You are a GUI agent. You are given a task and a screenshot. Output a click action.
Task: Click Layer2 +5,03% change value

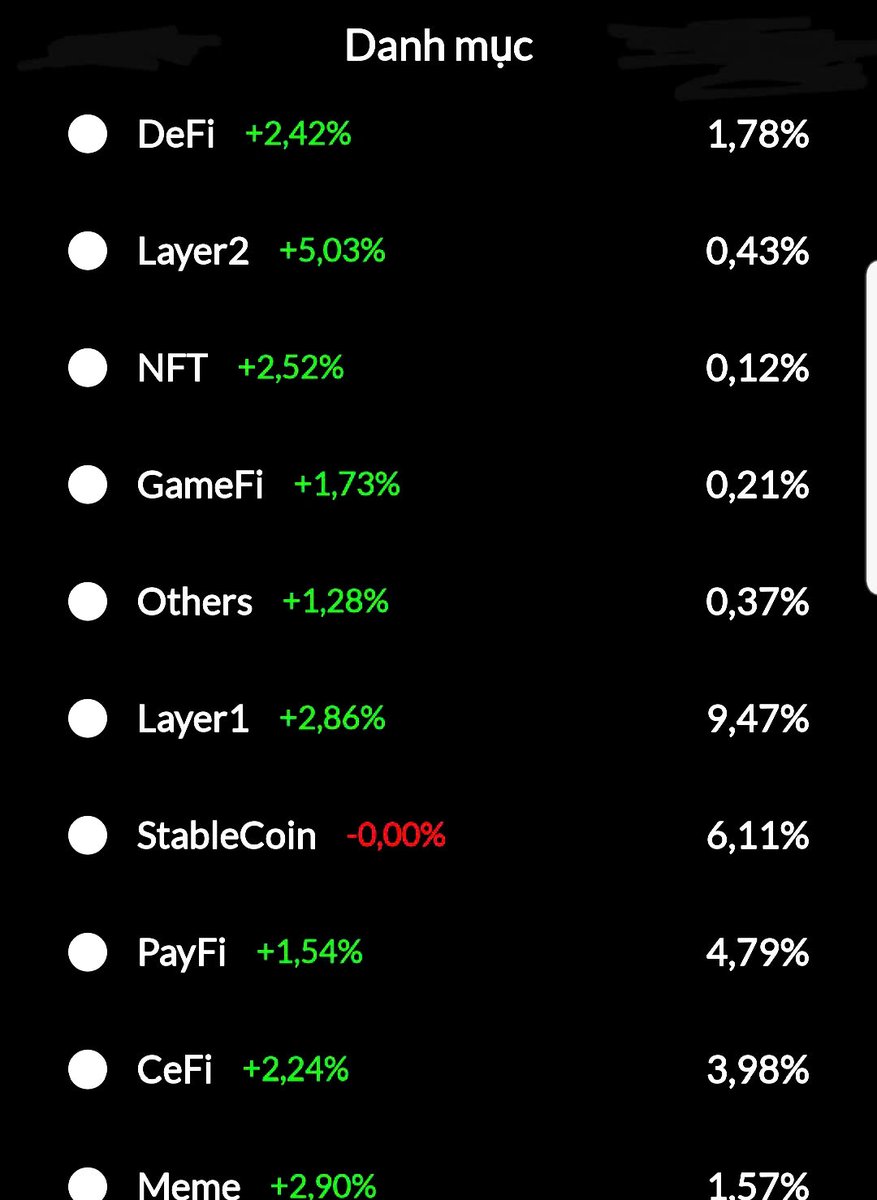332,250
